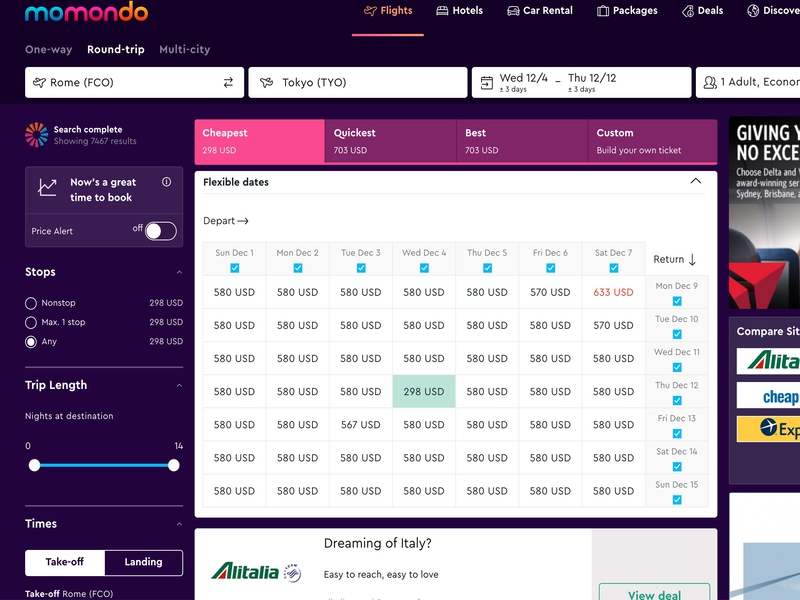Select the Max. 1 stop radio button
This screenshot has width=800, height=600.
31,322
